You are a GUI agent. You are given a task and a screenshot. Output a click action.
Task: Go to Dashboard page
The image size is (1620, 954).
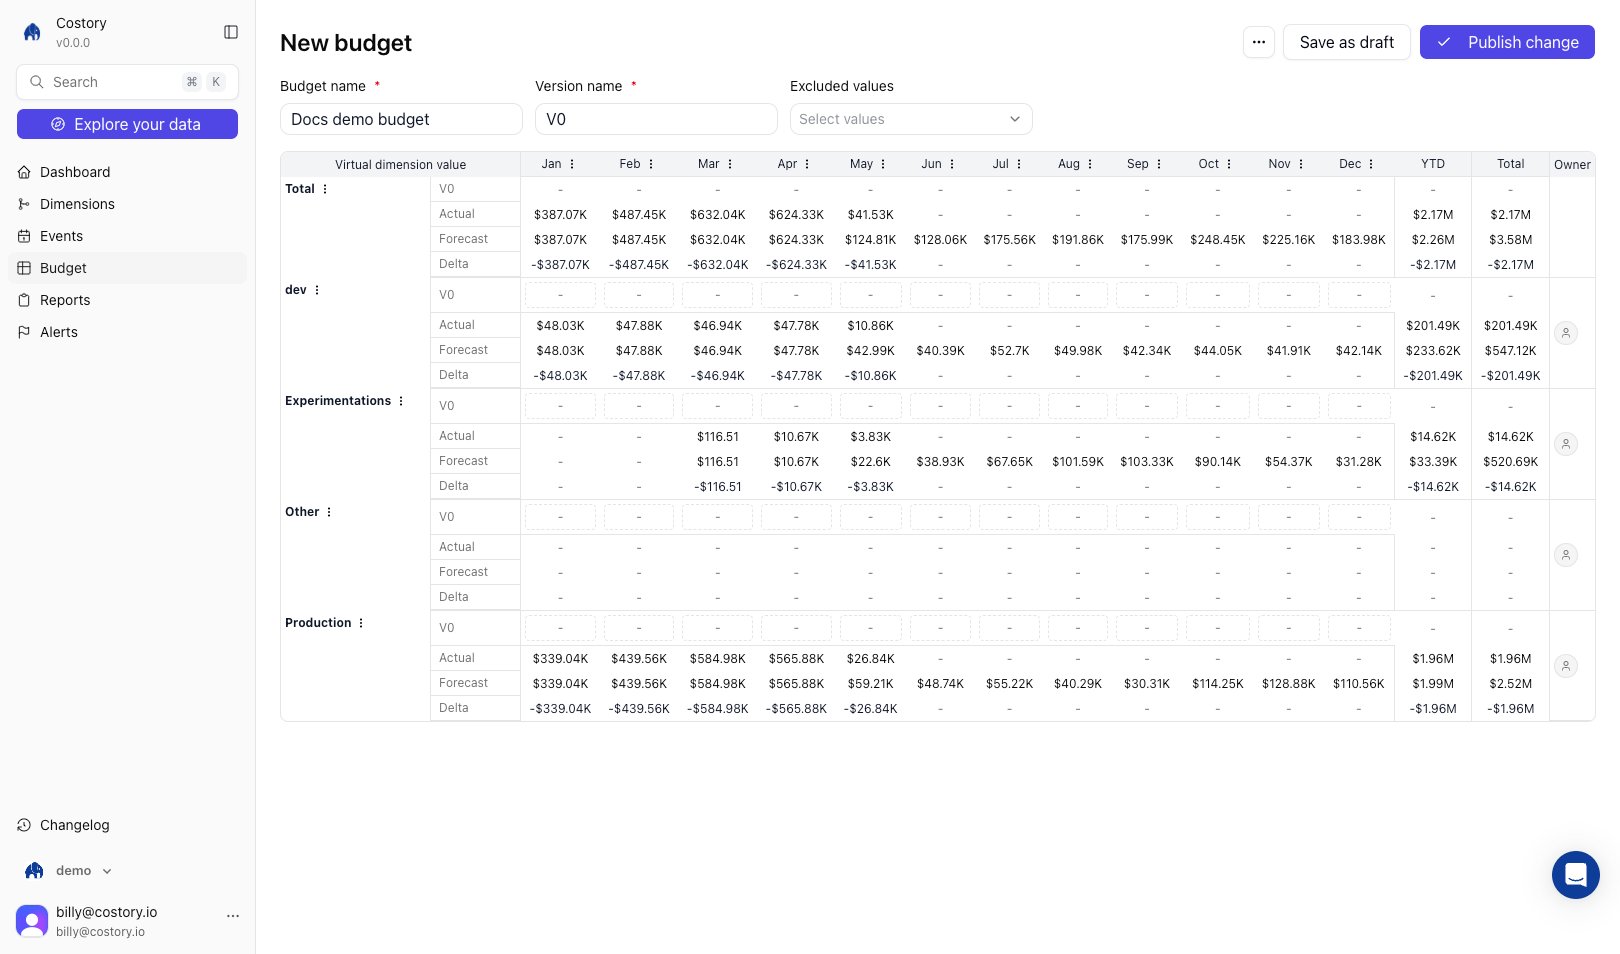[128, 172]
